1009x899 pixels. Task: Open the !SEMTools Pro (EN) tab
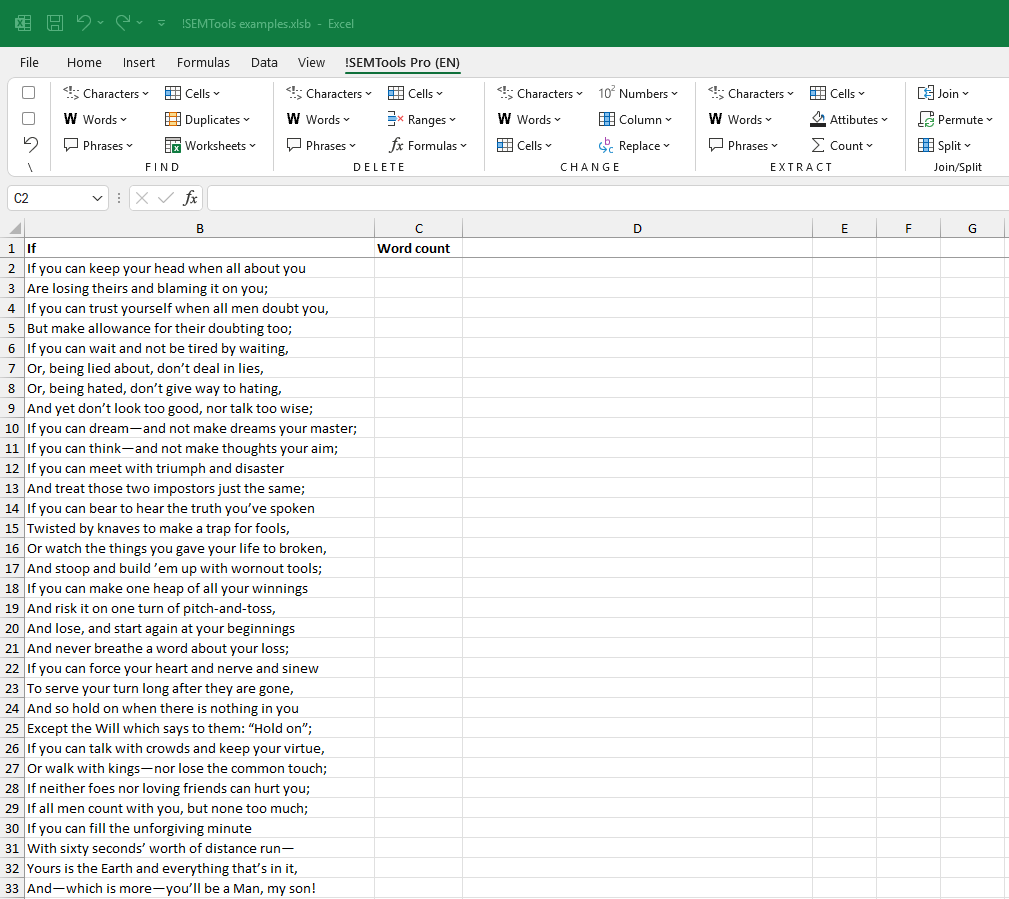402,62
